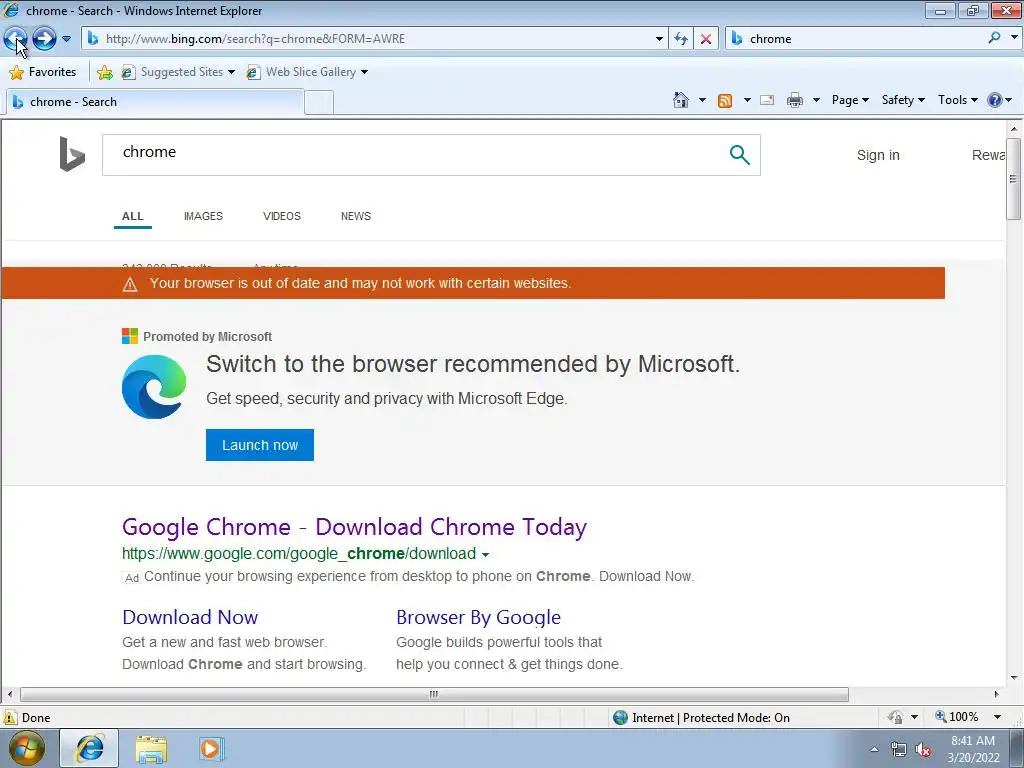Click Internet Protected Mode status text
This screenshot has height=768, width=1024.
(x=711, y=718)
